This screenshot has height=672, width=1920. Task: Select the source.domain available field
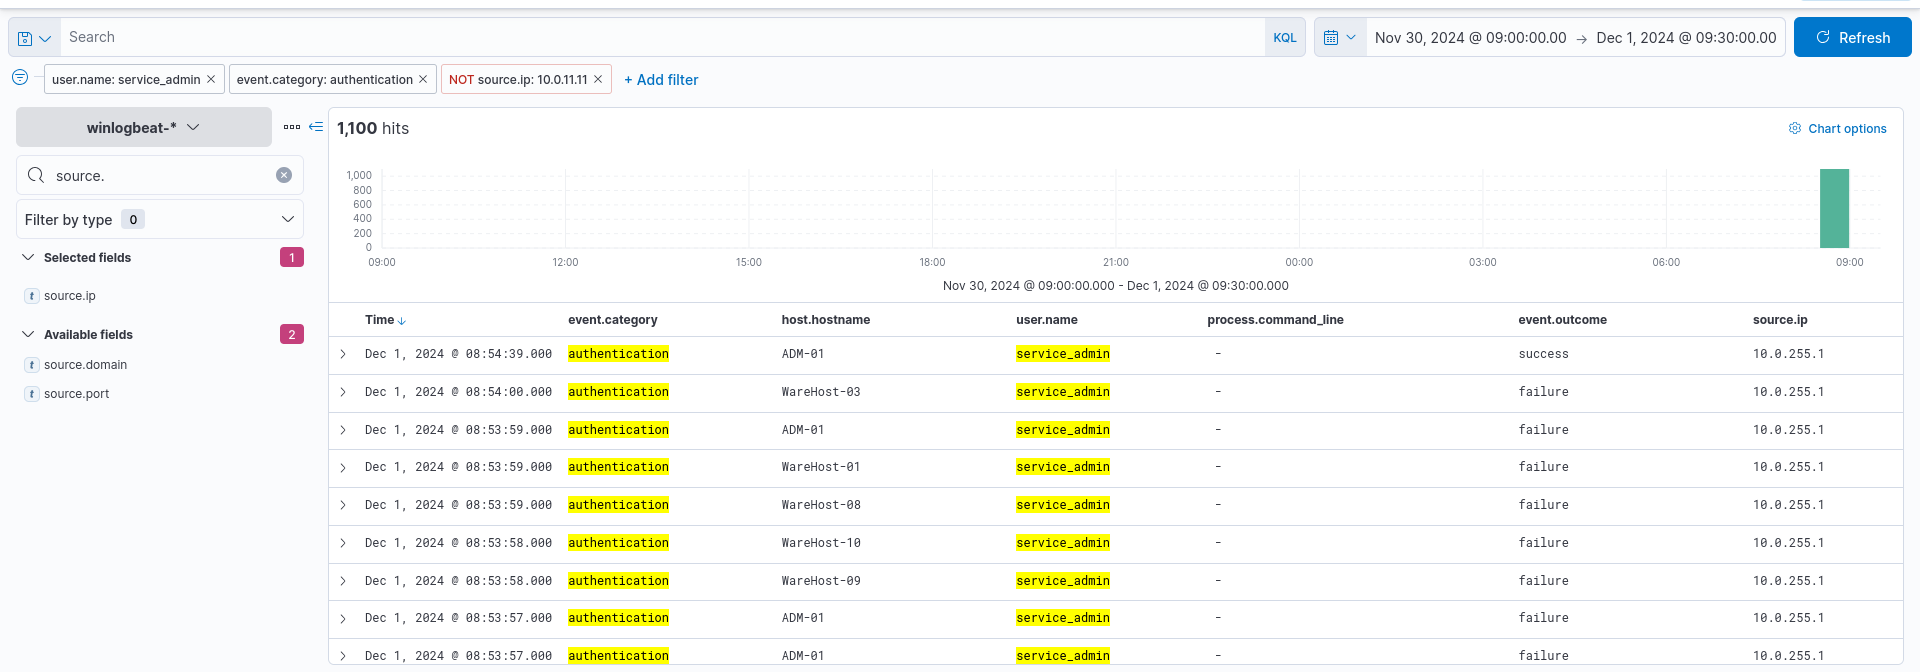[85, 365]
